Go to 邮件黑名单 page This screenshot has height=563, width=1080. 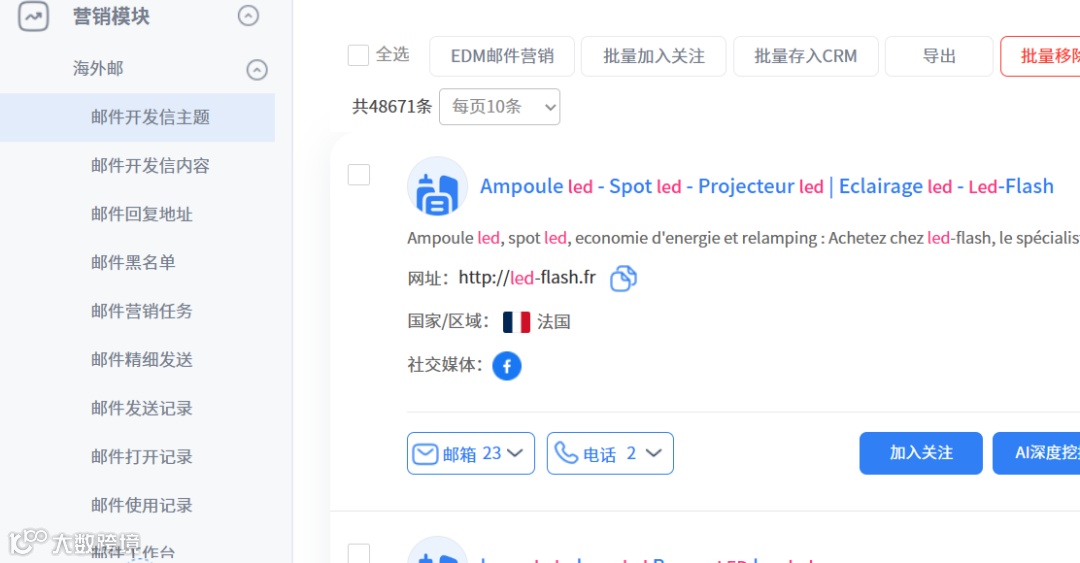tap(133, 263)
